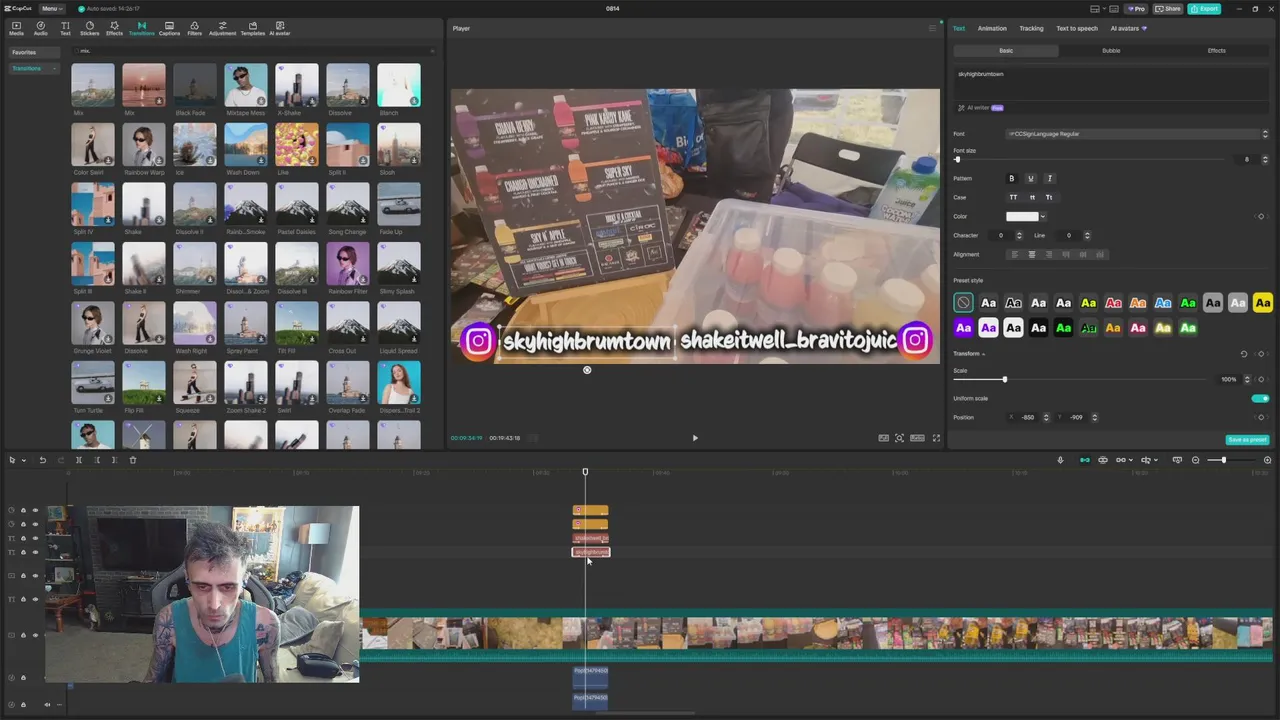
Task: Toggle the Uniform scale switch
Action: (x=1260, y=398)
